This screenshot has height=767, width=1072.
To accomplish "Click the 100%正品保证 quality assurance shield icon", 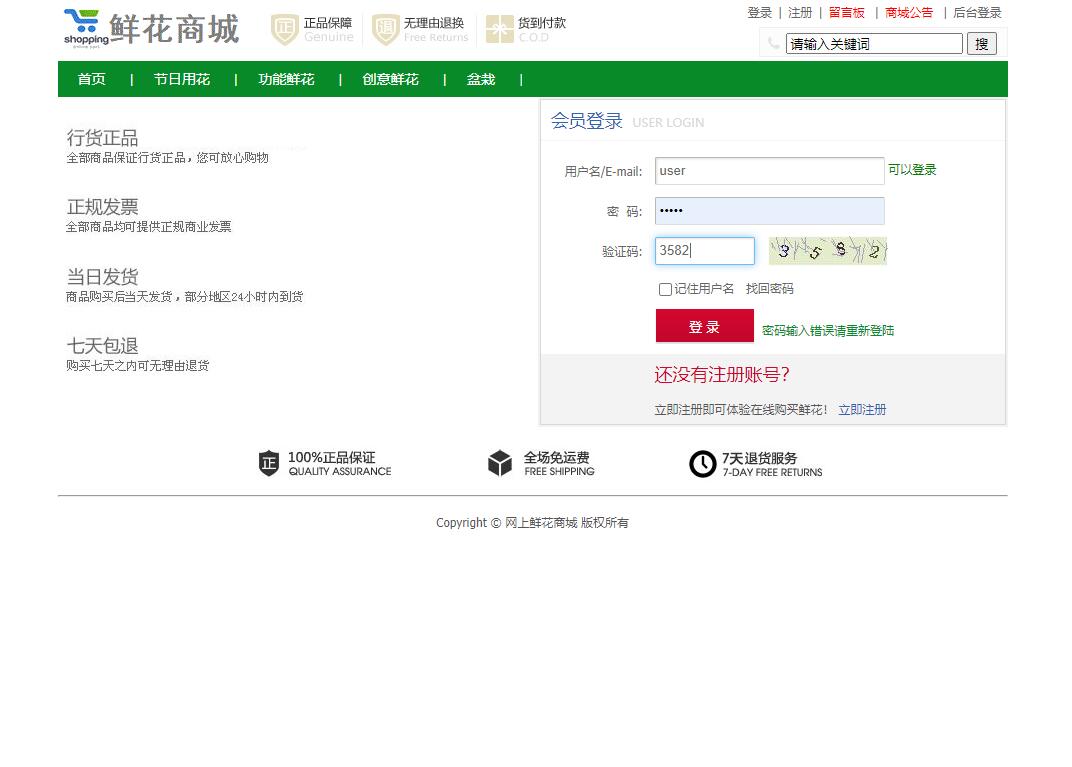I will (268, 463).
